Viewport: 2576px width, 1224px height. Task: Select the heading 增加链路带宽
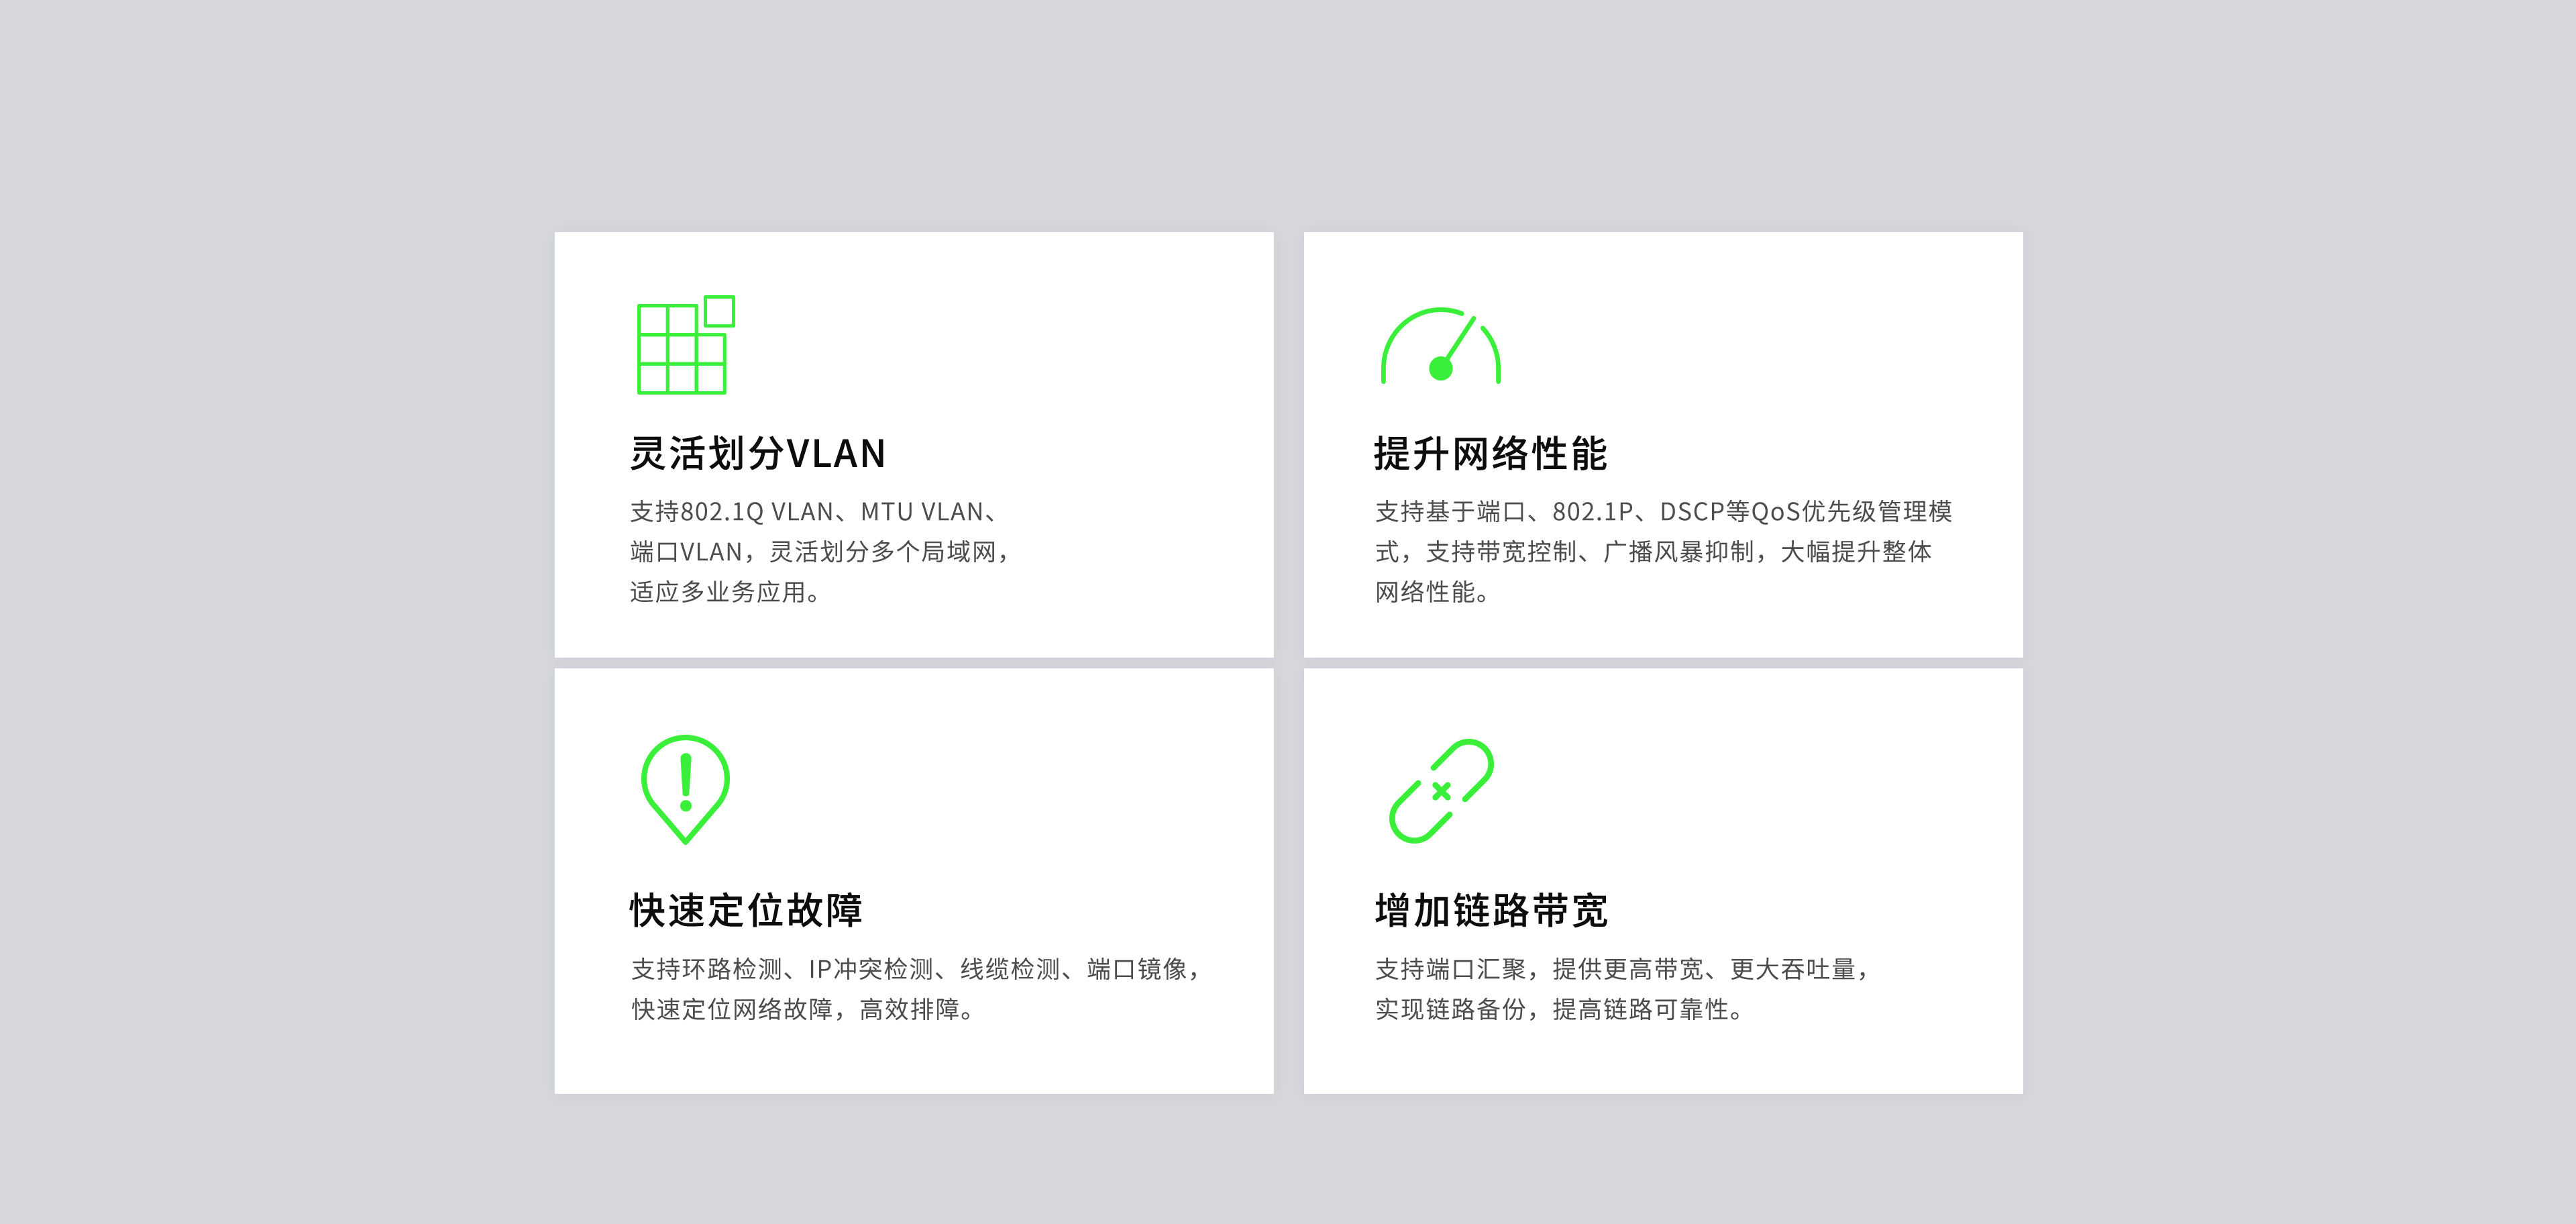tap(1491, 910)
